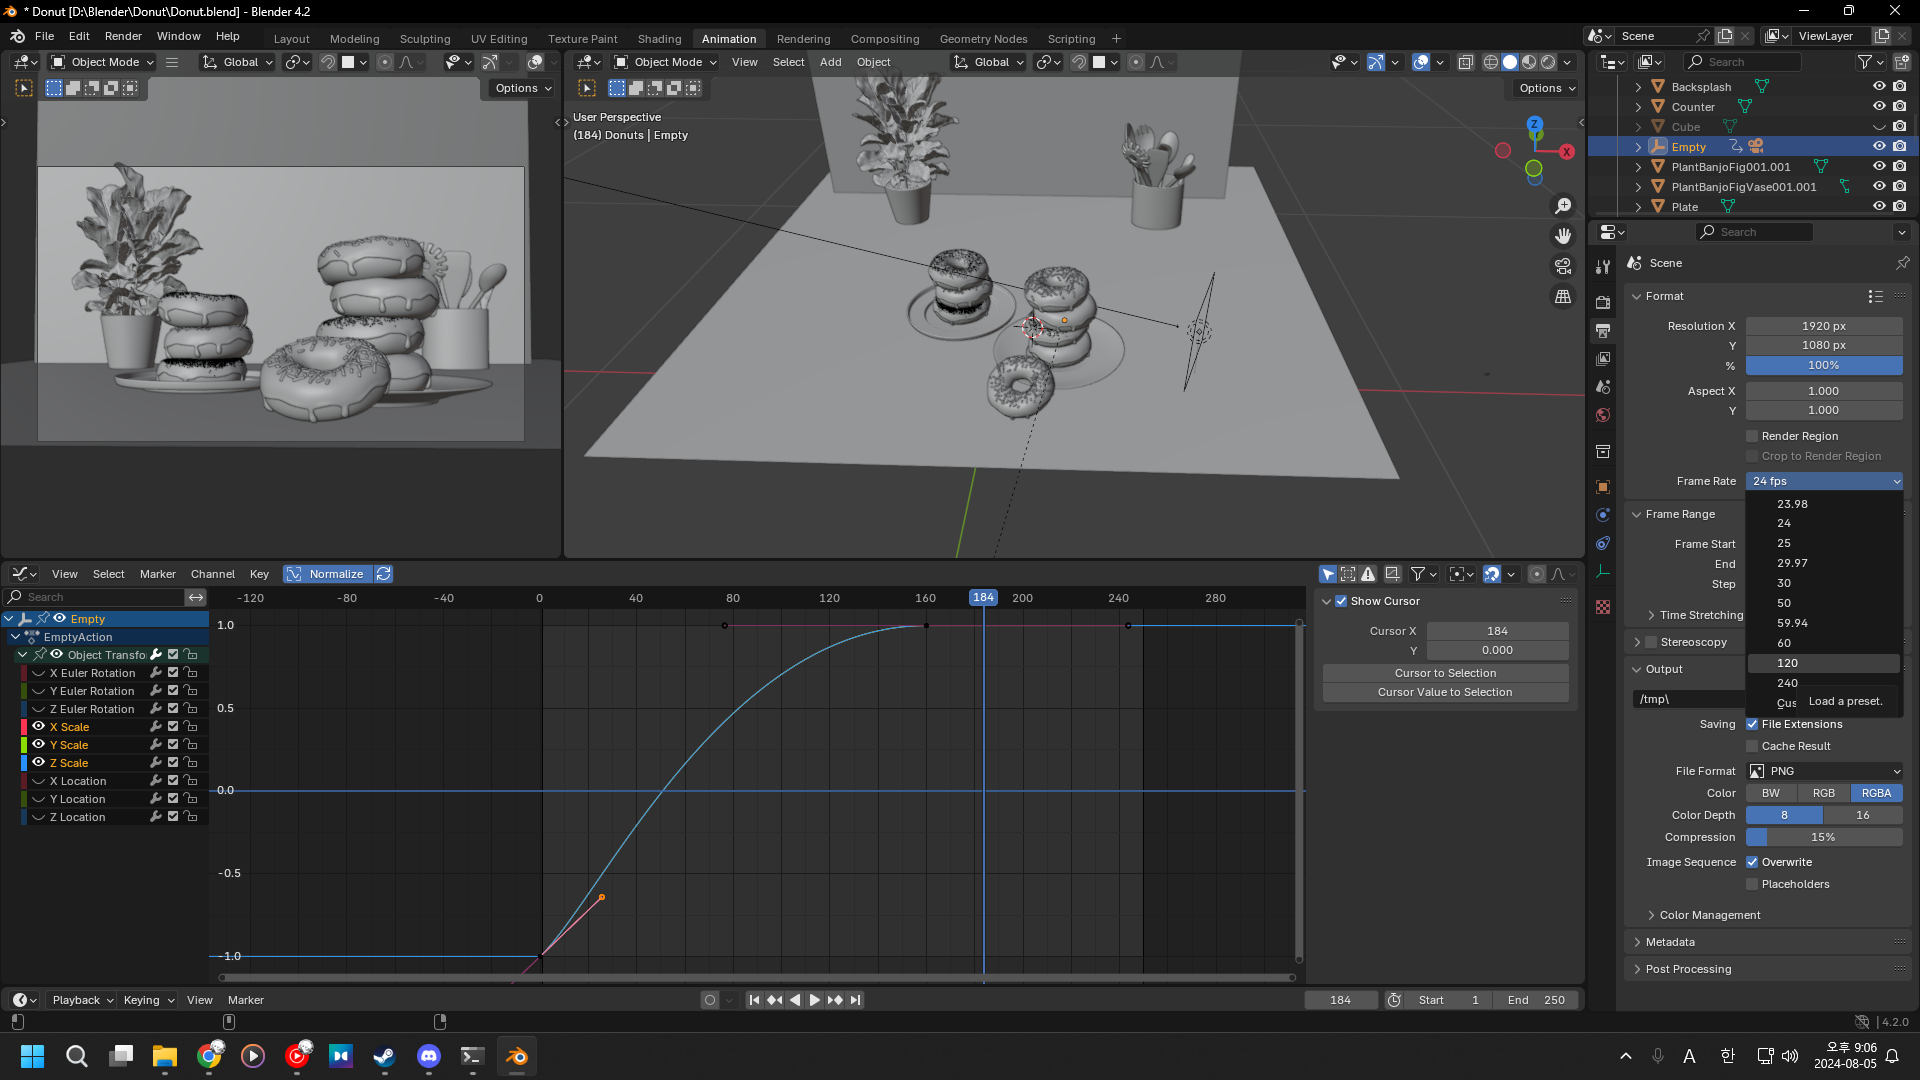Hide Backsplash in viewport via eye icon
This screenshot has width=1920, height=1080.
tap(1879, 87)
